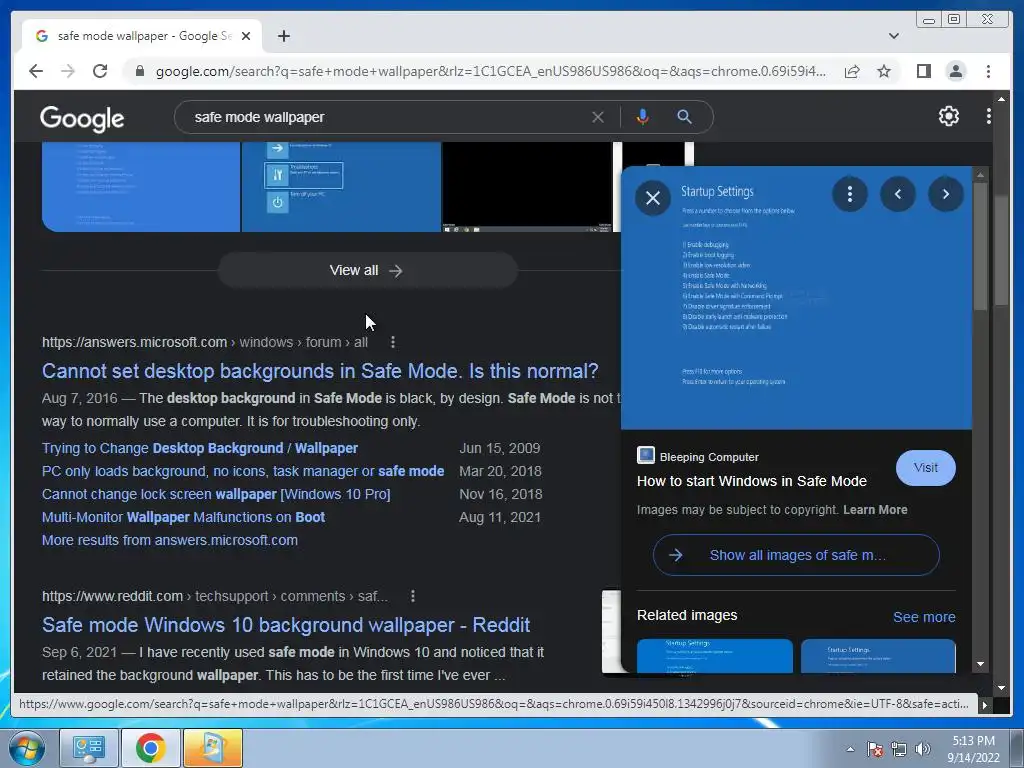Open Chrome from the taskbar
Viewport: 1024px width, 768px height.
150,748
